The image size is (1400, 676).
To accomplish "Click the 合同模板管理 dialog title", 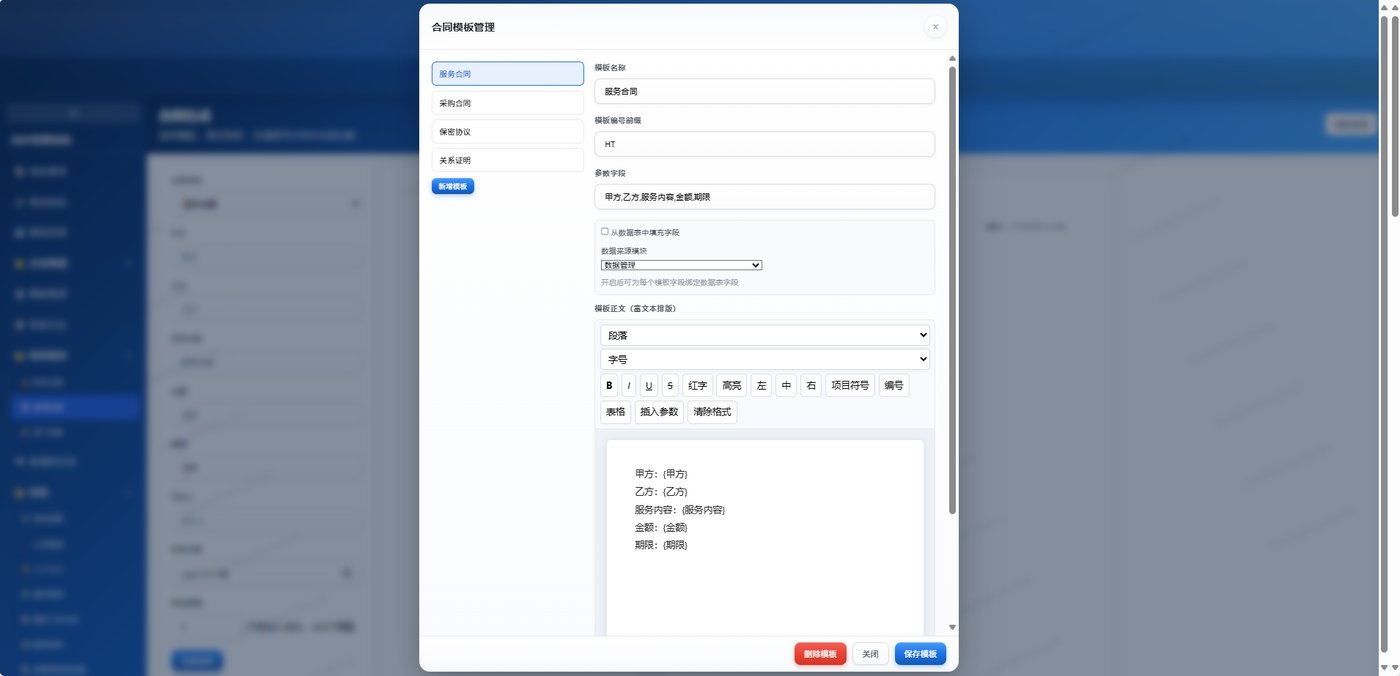I will pyautogui.click(x=463, y=27).
